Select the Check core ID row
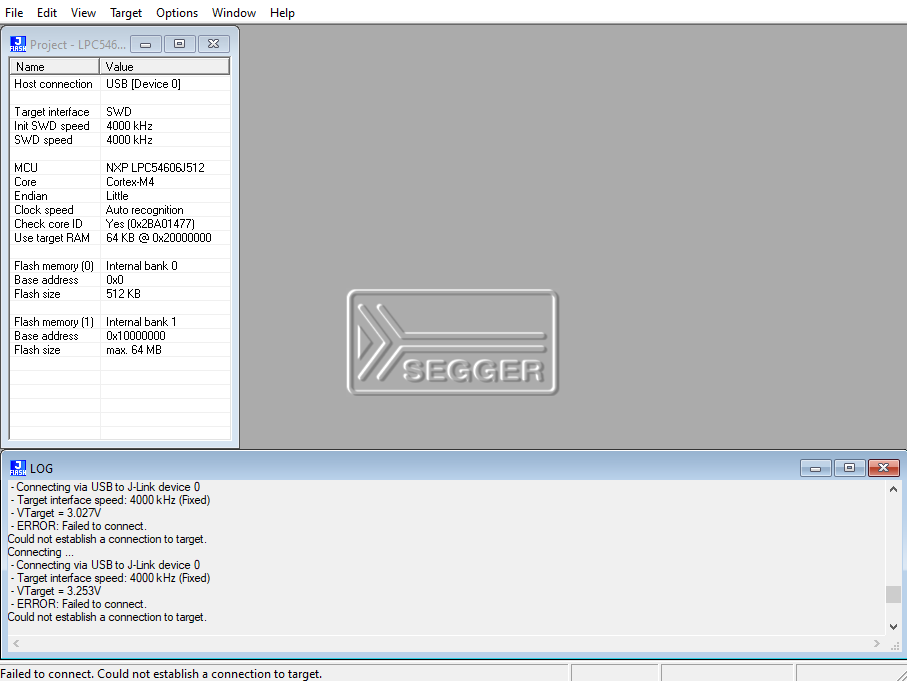 point(120,223)
